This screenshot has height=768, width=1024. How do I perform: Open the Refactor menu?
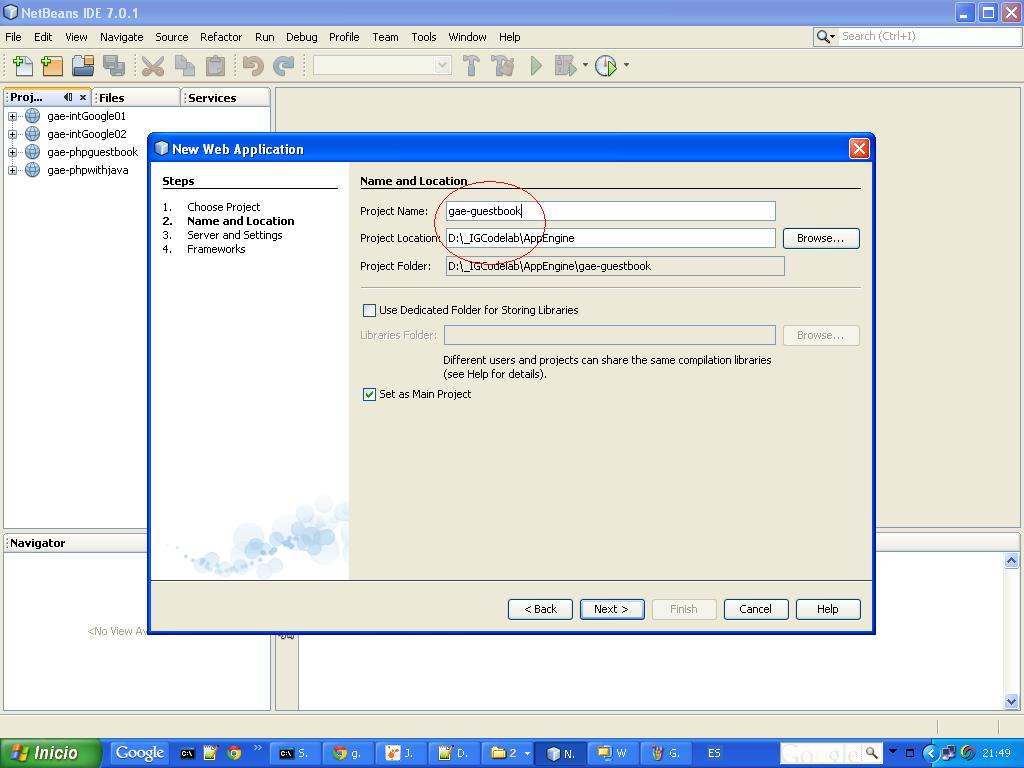pos(220,37)
